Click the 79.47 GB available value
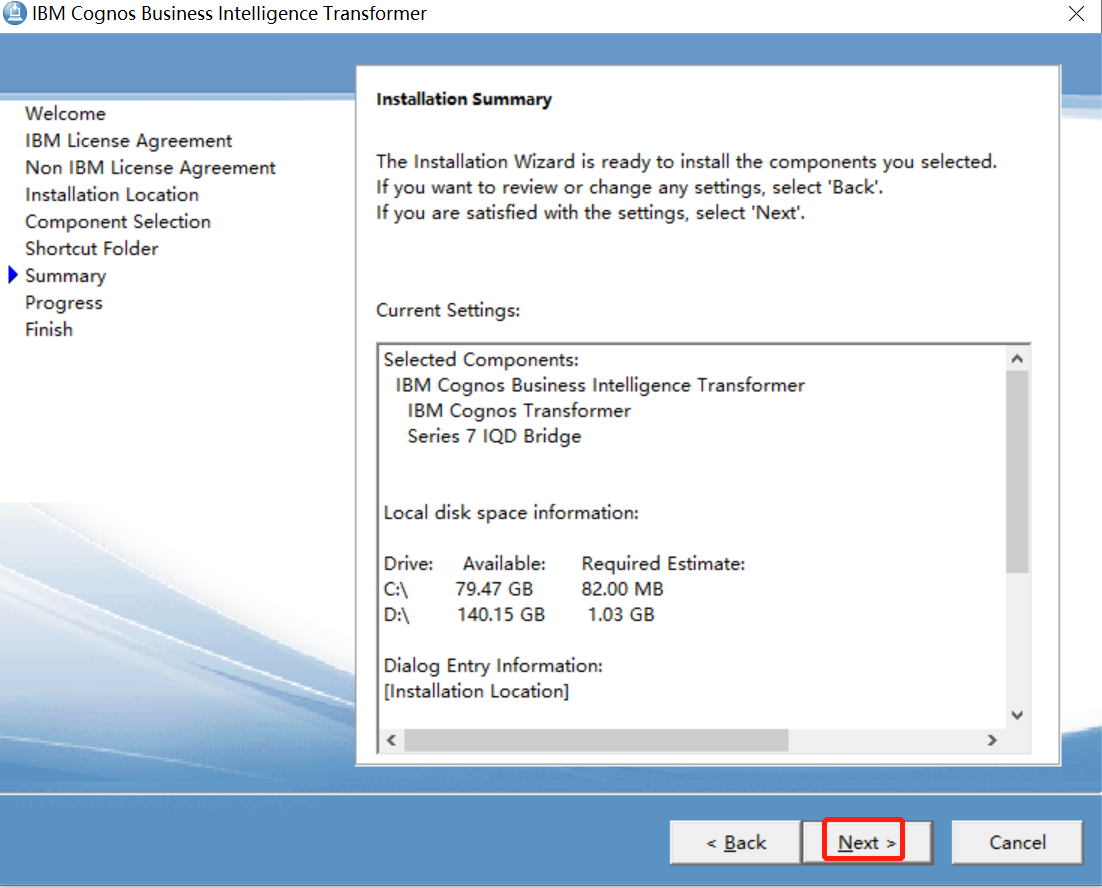Image resolution: width=1102 pixels, height=888 pixels. pyautogui.click(x=494, y=589)
